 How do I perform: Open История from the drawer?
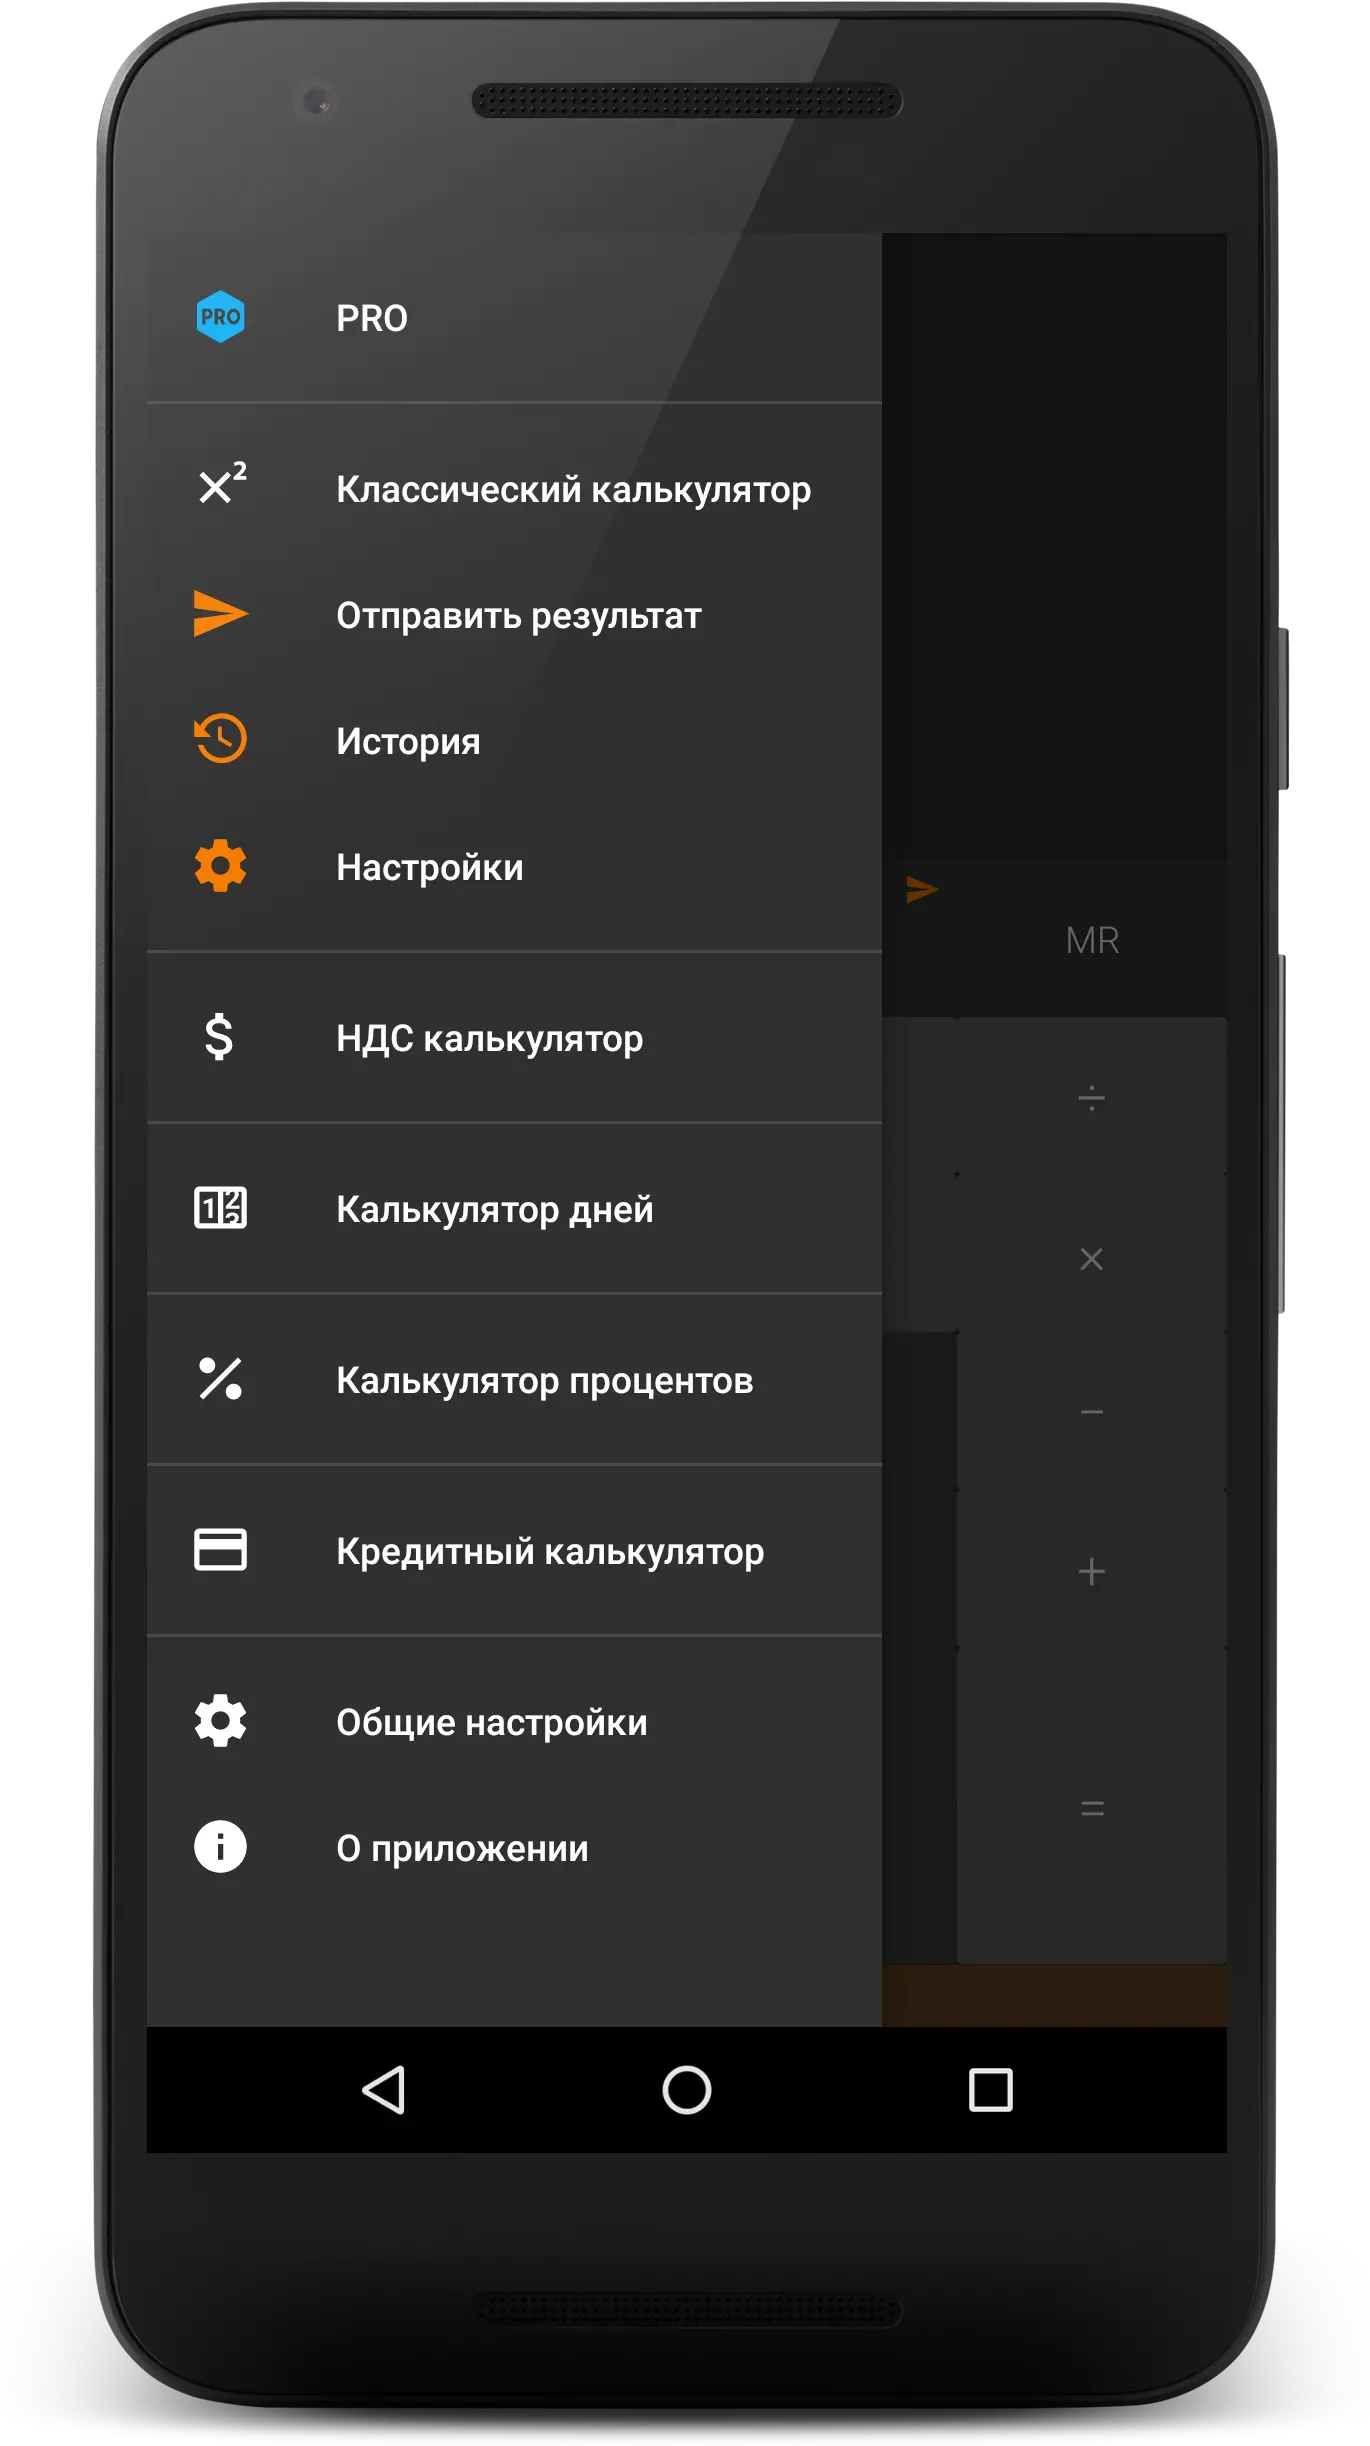[x=408, y=742]
